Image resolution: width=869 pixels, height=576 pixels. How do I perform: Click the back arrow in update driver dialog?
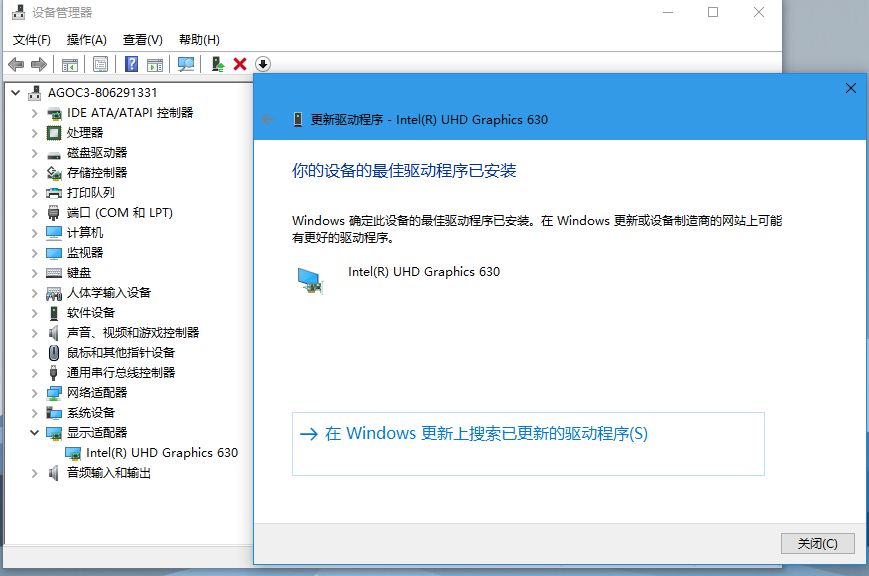click(268, 119)
